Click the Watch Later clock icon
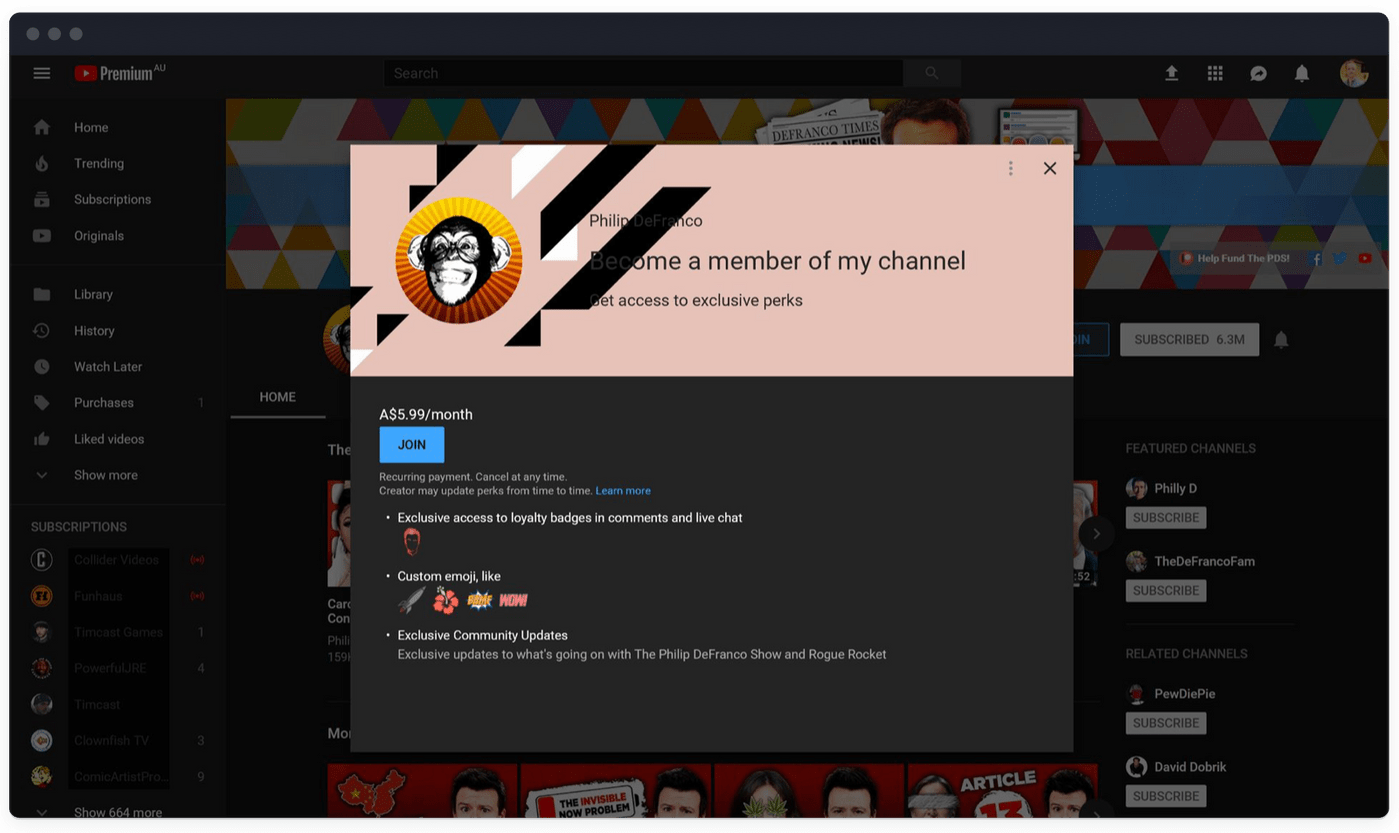 tap(42, 367)
